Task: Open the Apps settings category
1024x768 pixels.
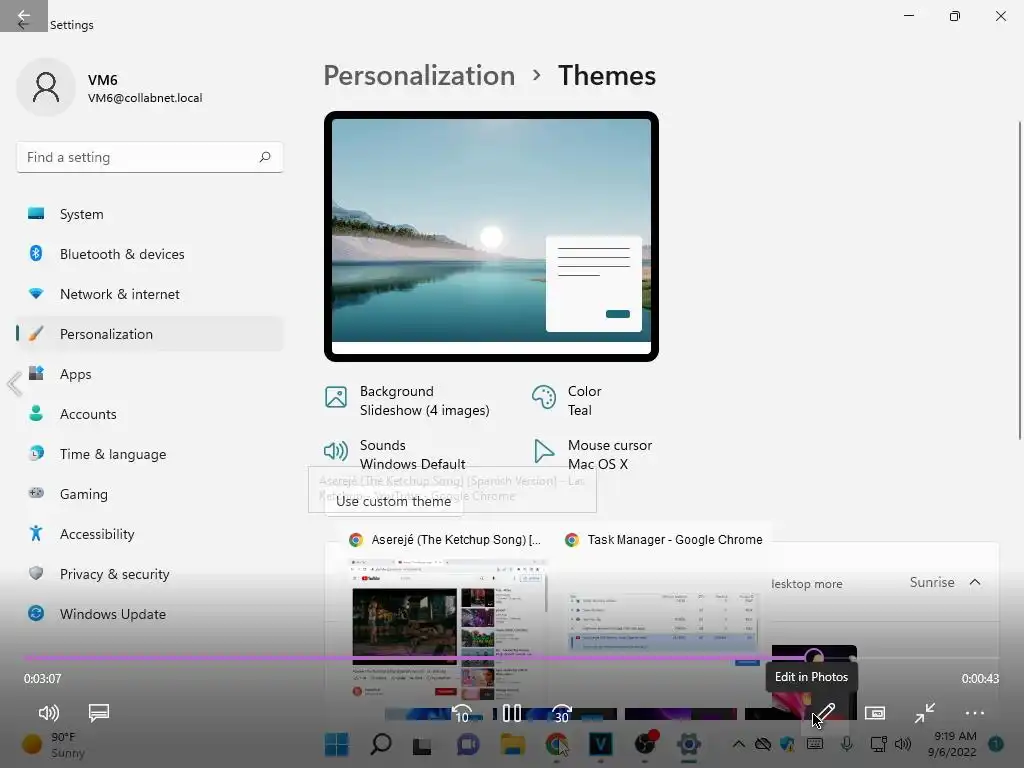Action: 150,374
